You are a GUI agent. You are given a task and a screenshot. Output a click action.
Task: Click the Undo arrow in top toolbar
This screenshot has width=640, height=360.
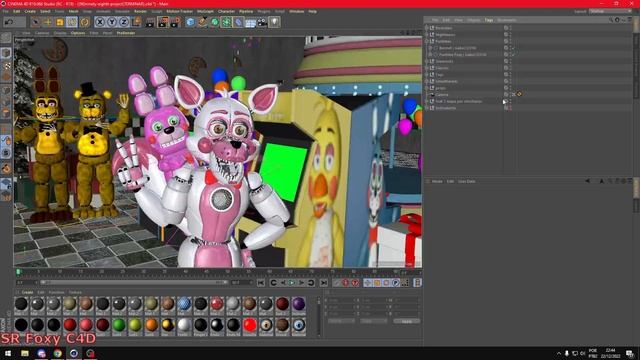tap(9, 22)
